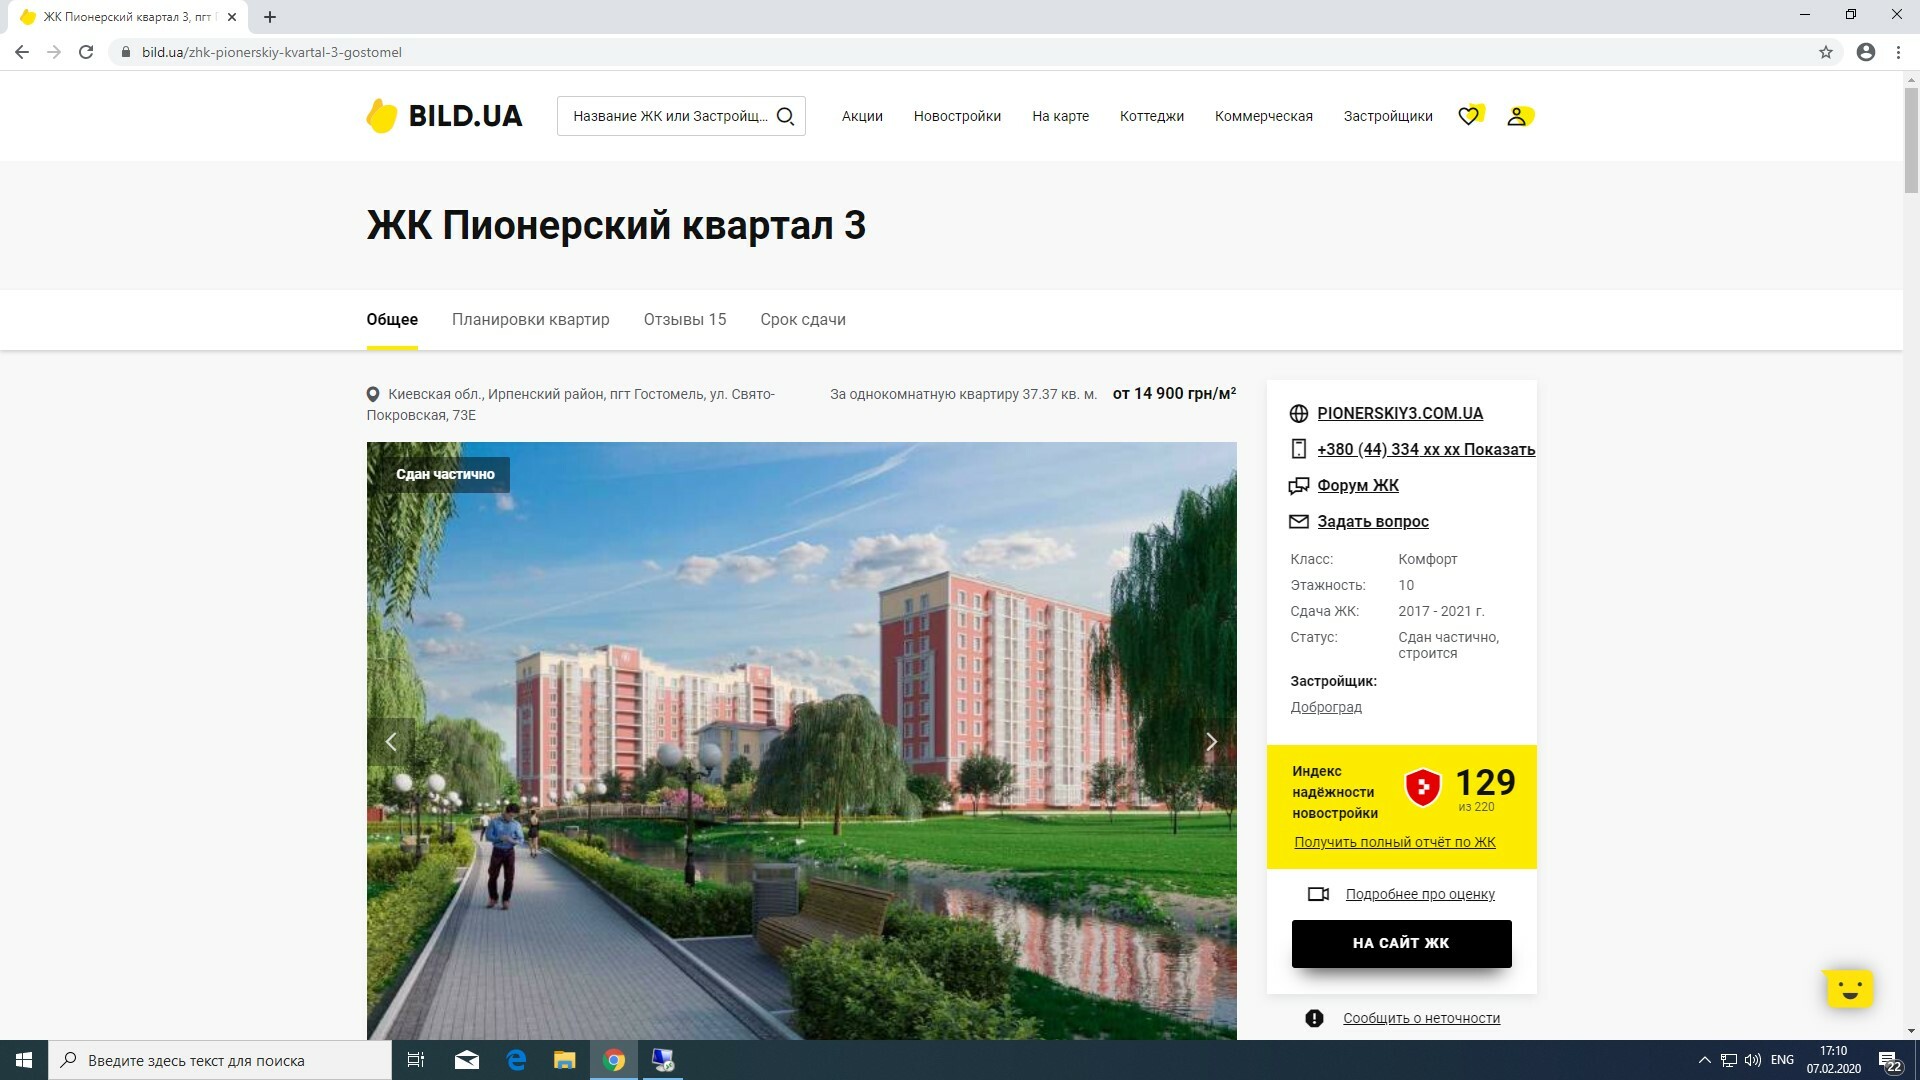Screen dimensions: 1920x1080
Task: Open Microsoft Edge from the taskbar
Action: [x=516, y=1060]
